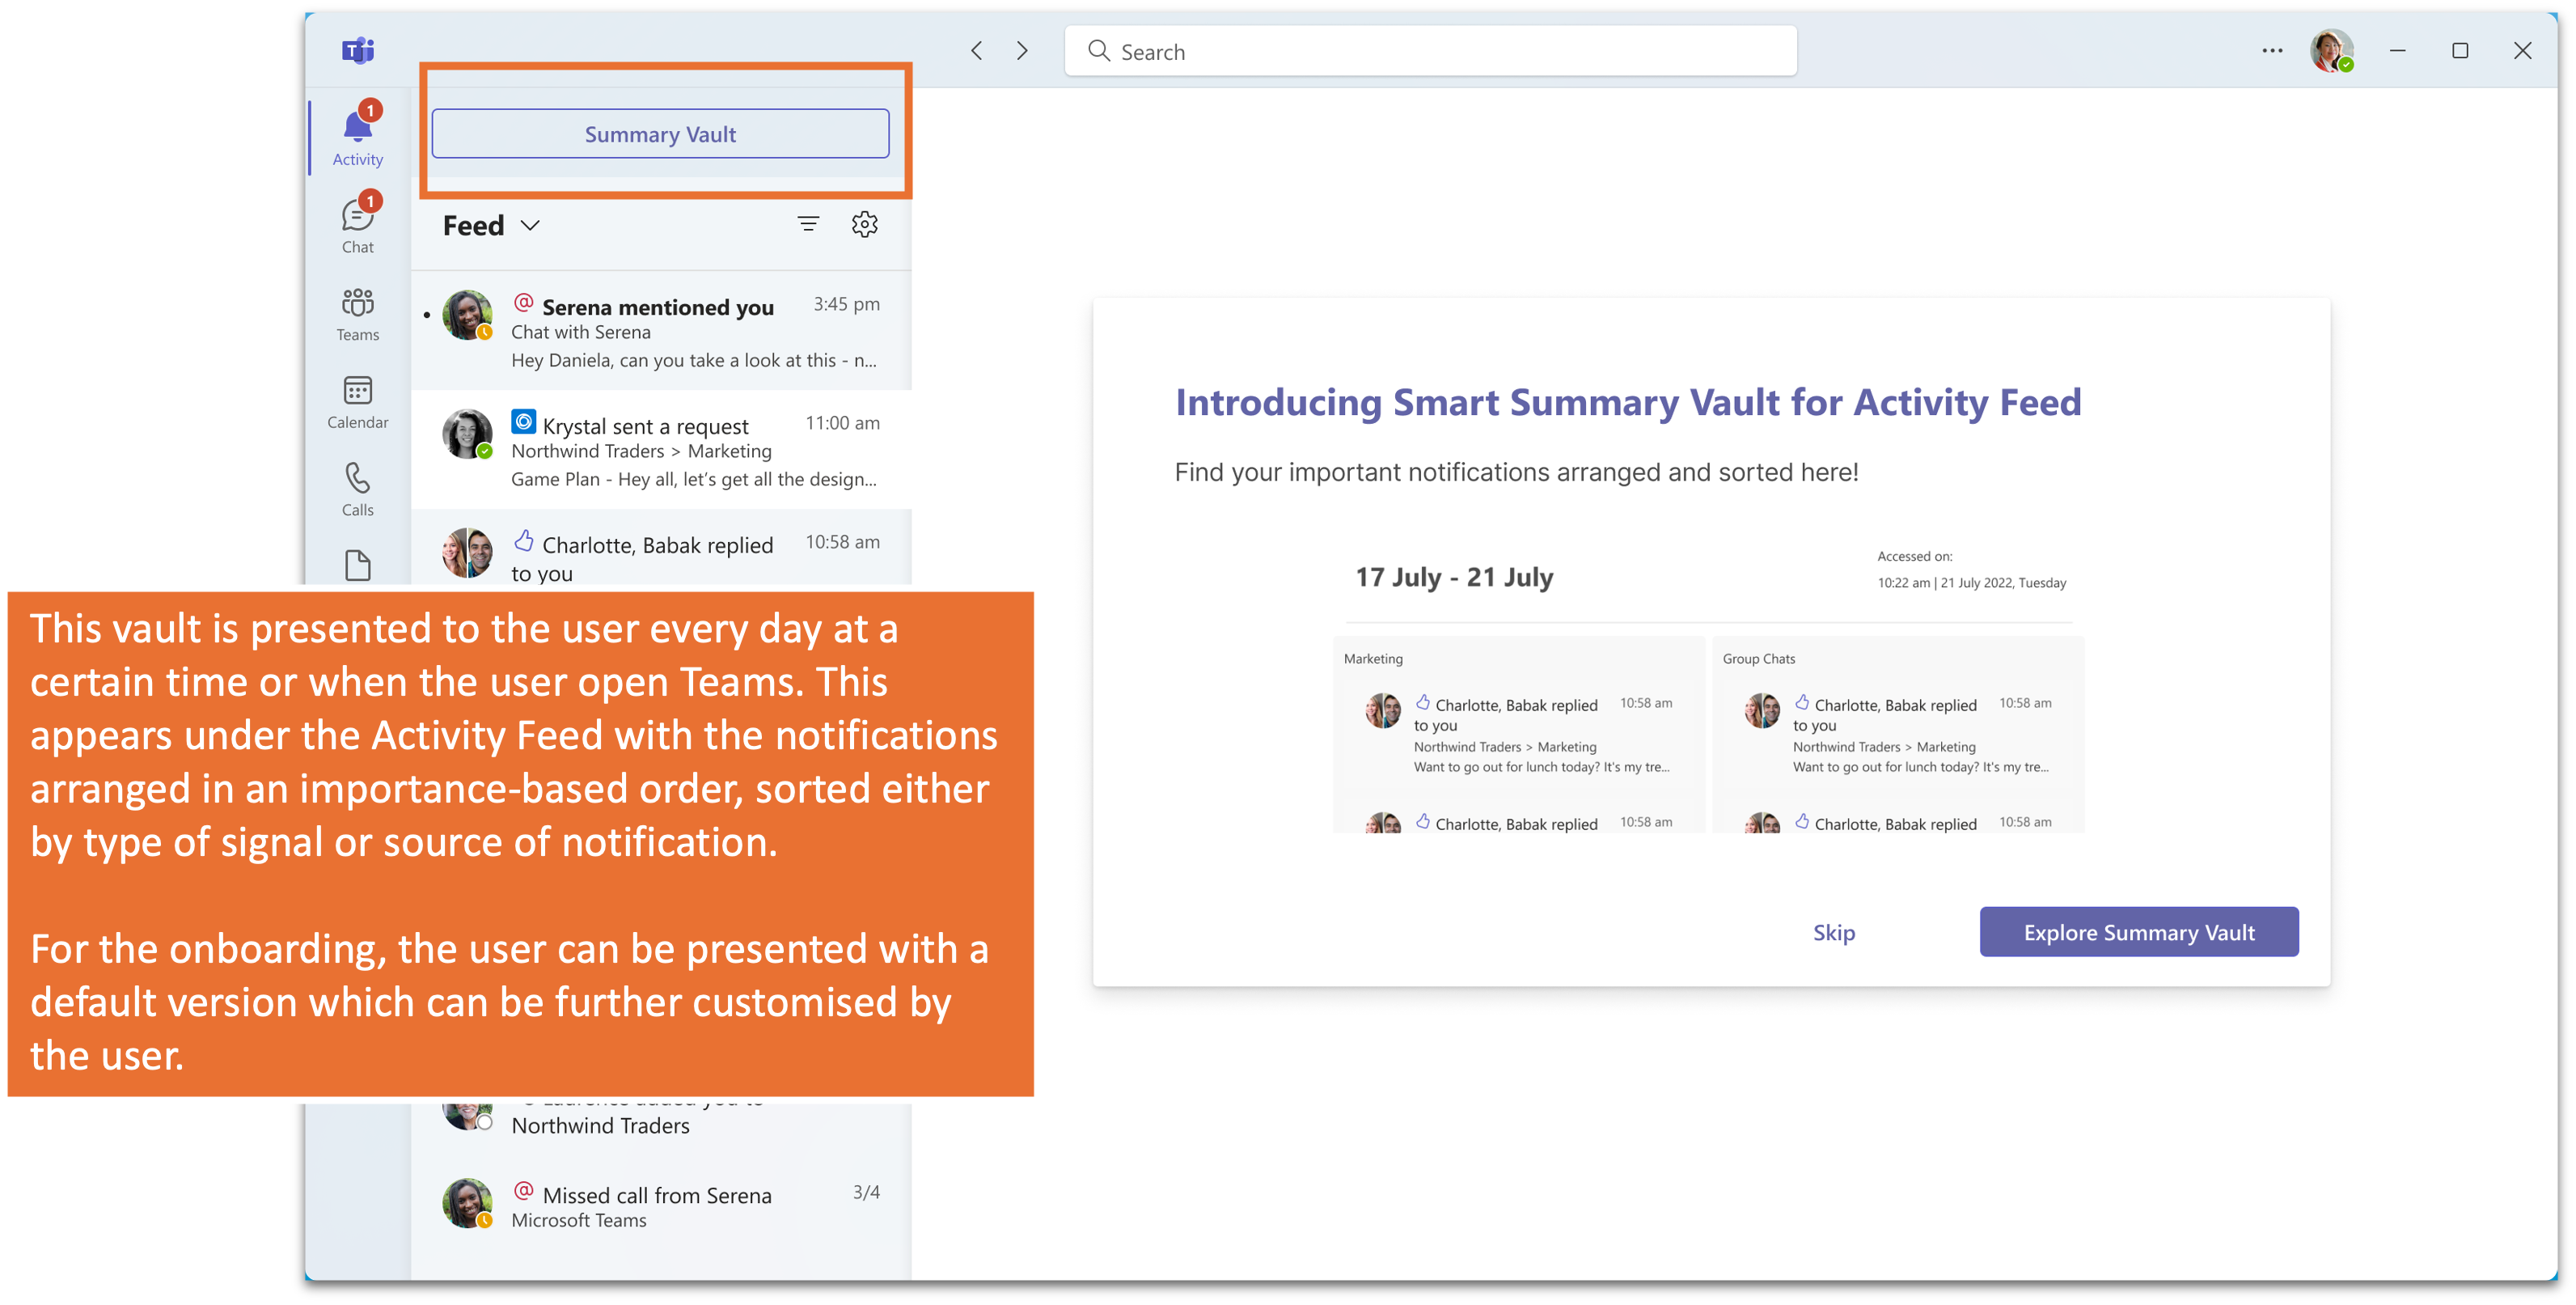
Task: Open the profile avatar in title bar
Action: coord(2331,50)
